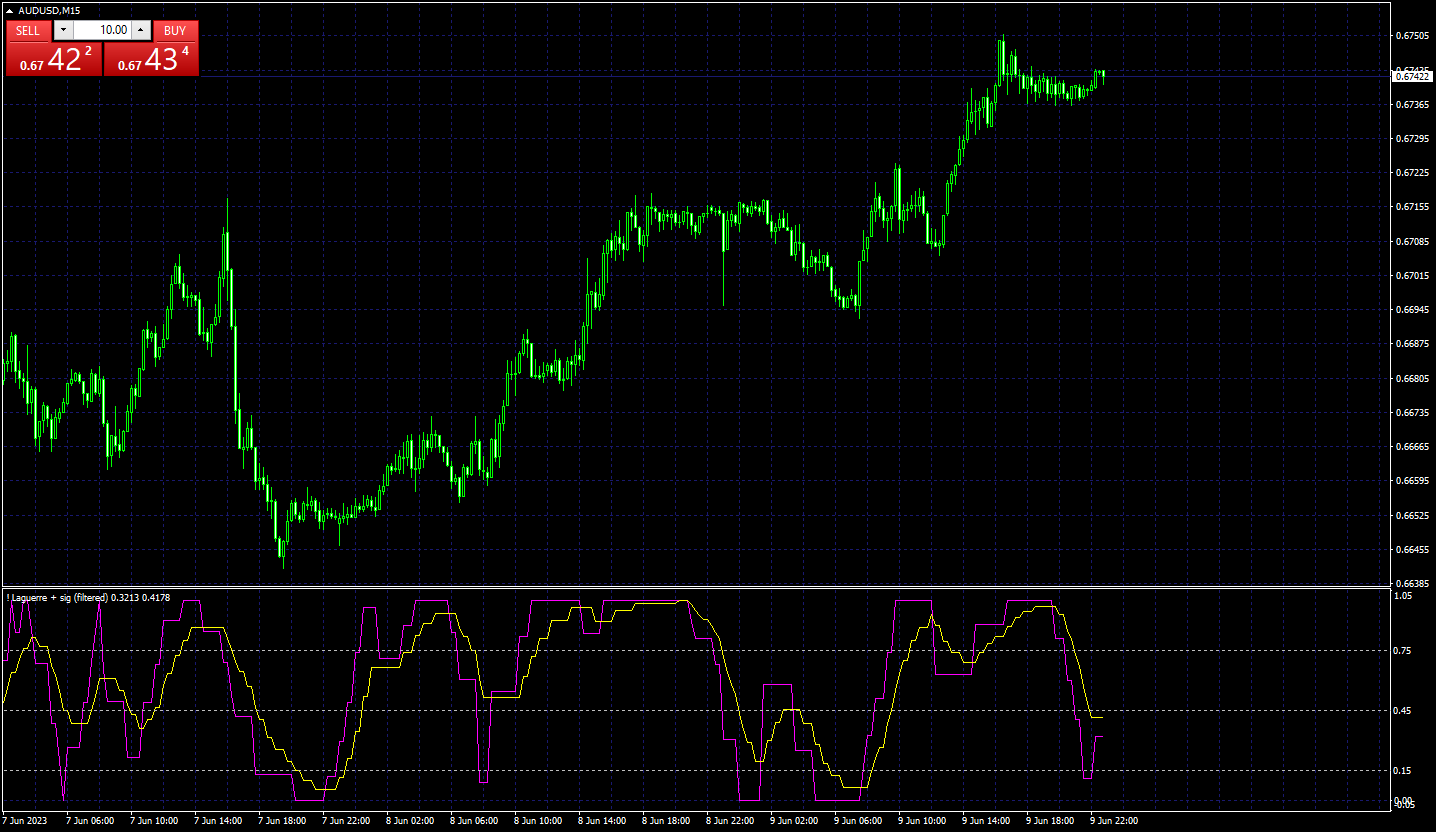
Task: Click the 10.00 volume input field
Action: point(102,30)
